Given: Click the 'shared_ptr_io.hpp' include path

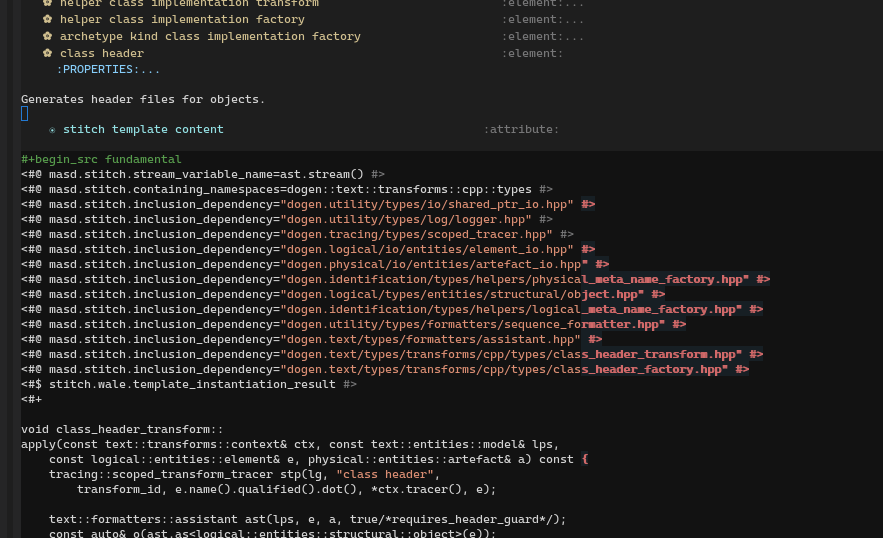Looking at the screenshot, I should pyautogui.click(x=427, y=204).
